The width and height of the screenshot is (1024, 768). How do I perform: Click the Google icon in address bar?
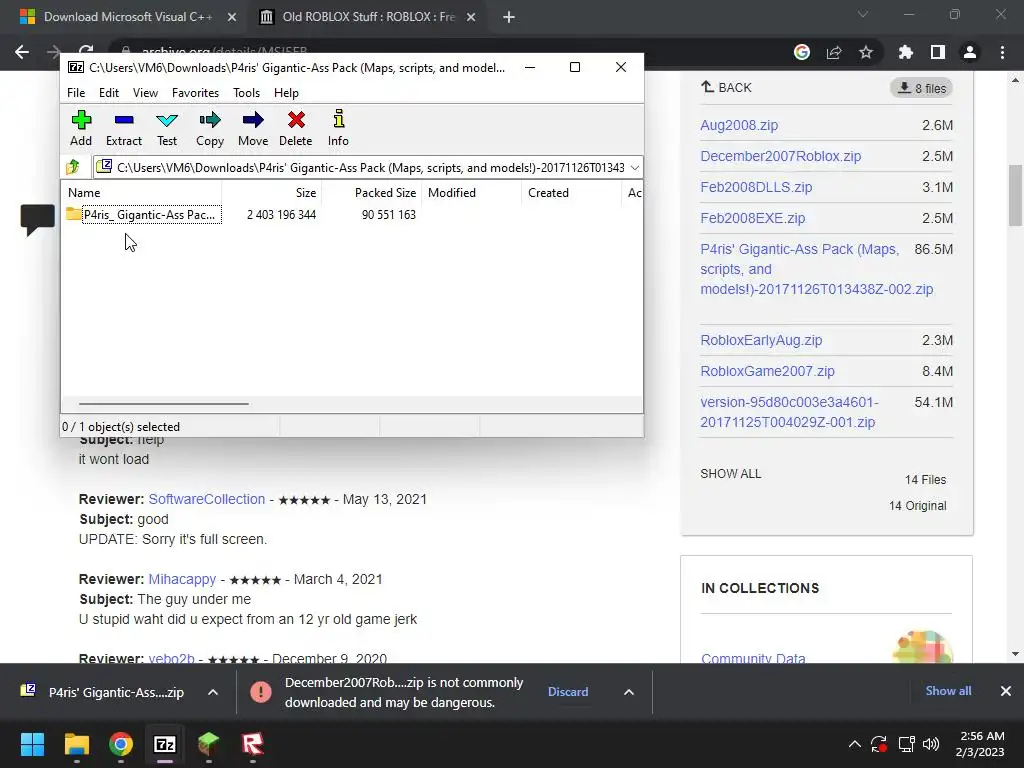pos(802,52)
